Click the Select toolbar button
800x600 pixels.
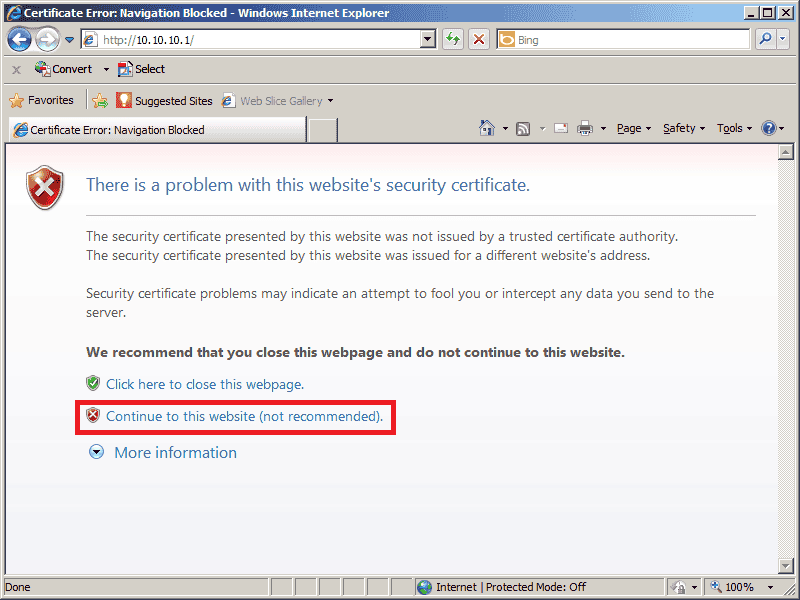(141, 69)
